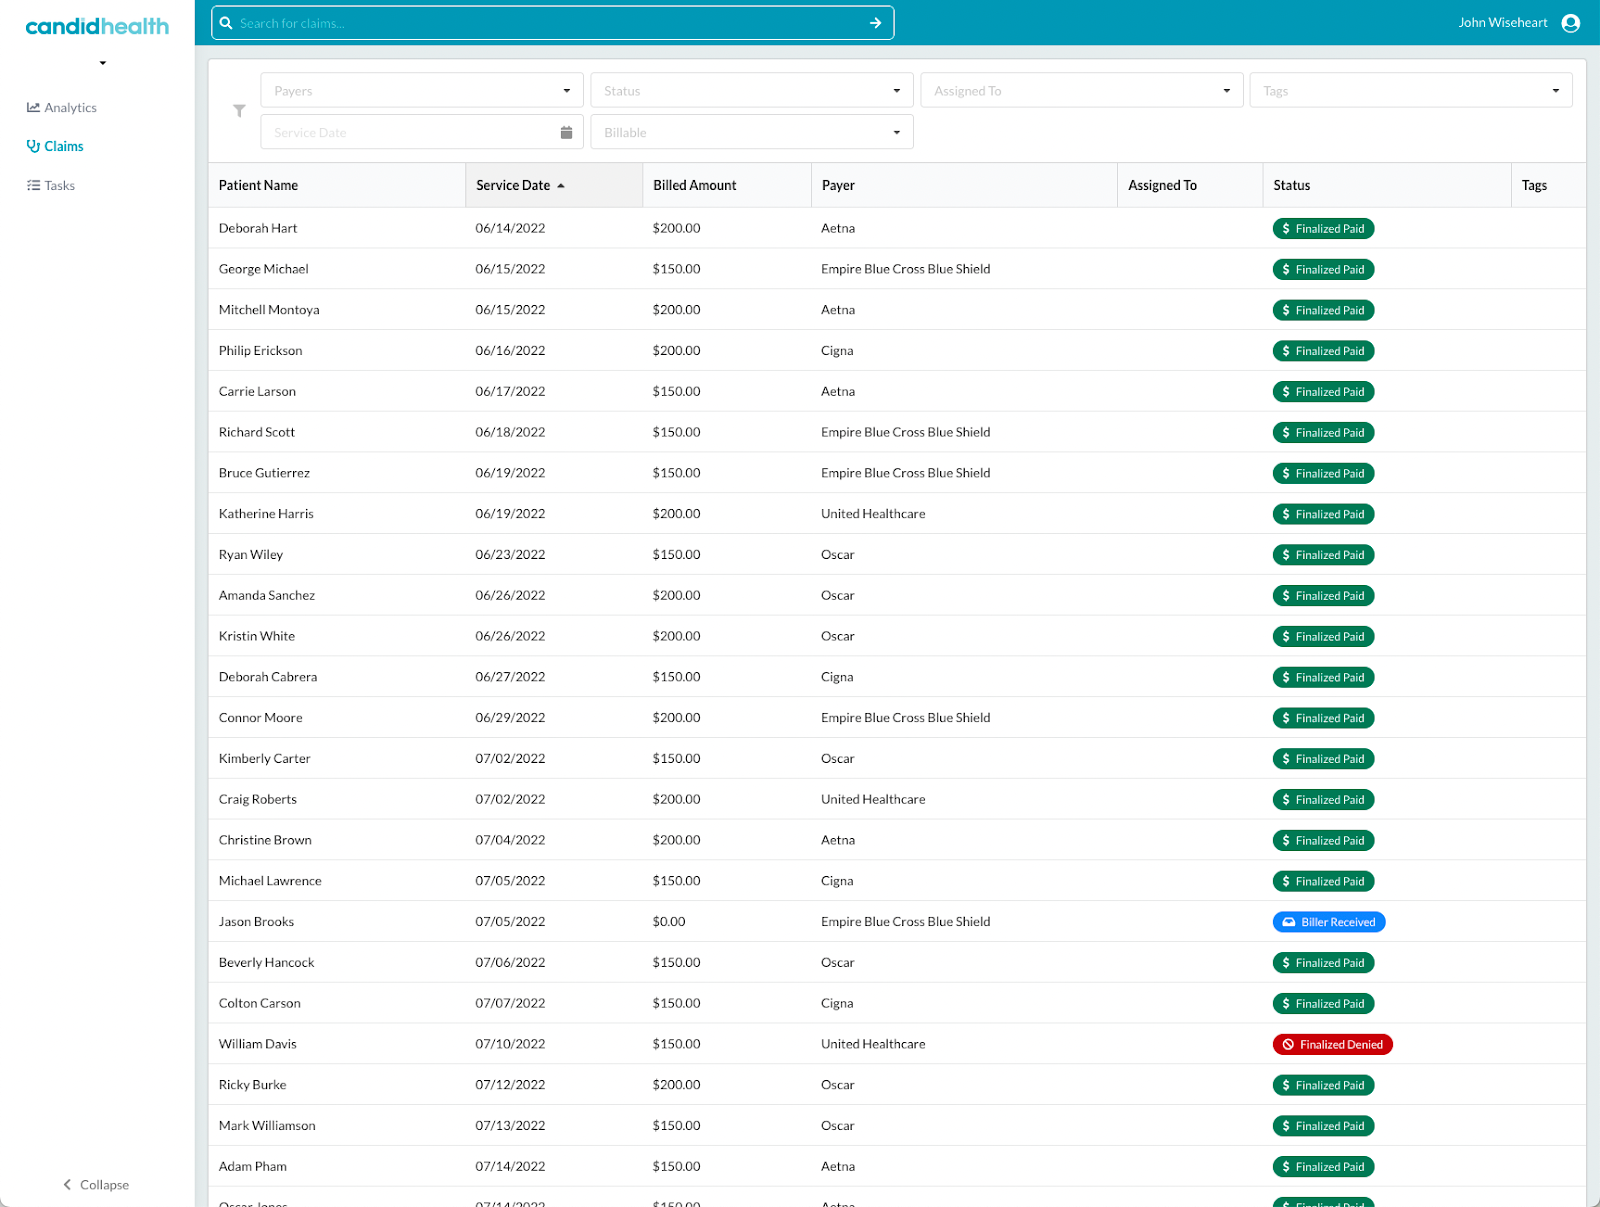The image size is (1600, 1207).
Task: Click Bruce Gutierrez's Empire Blue Cross payer
Action: [x=906, y=473]
